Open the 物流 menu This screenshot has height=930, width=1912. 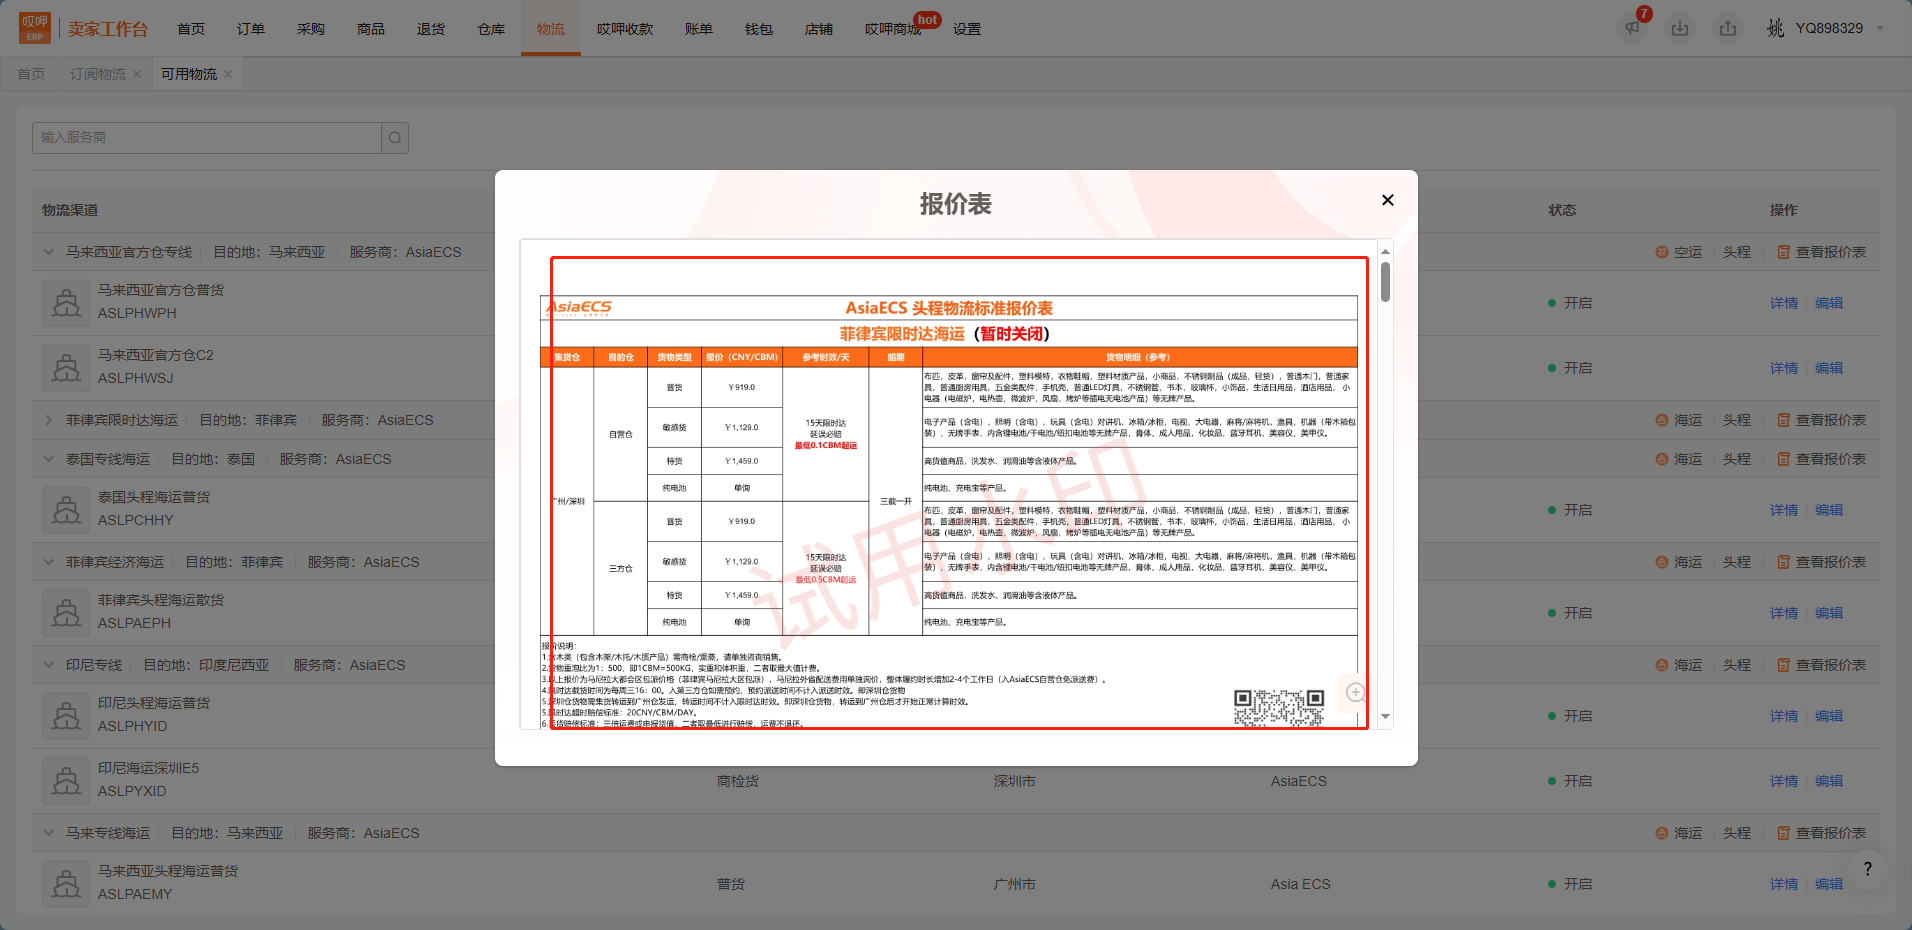click(551, 29)
